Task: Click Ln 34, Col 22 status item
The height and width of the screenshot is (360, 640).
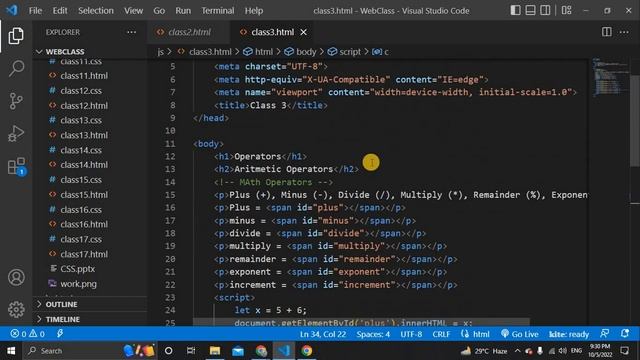Action: coord(323,334)
